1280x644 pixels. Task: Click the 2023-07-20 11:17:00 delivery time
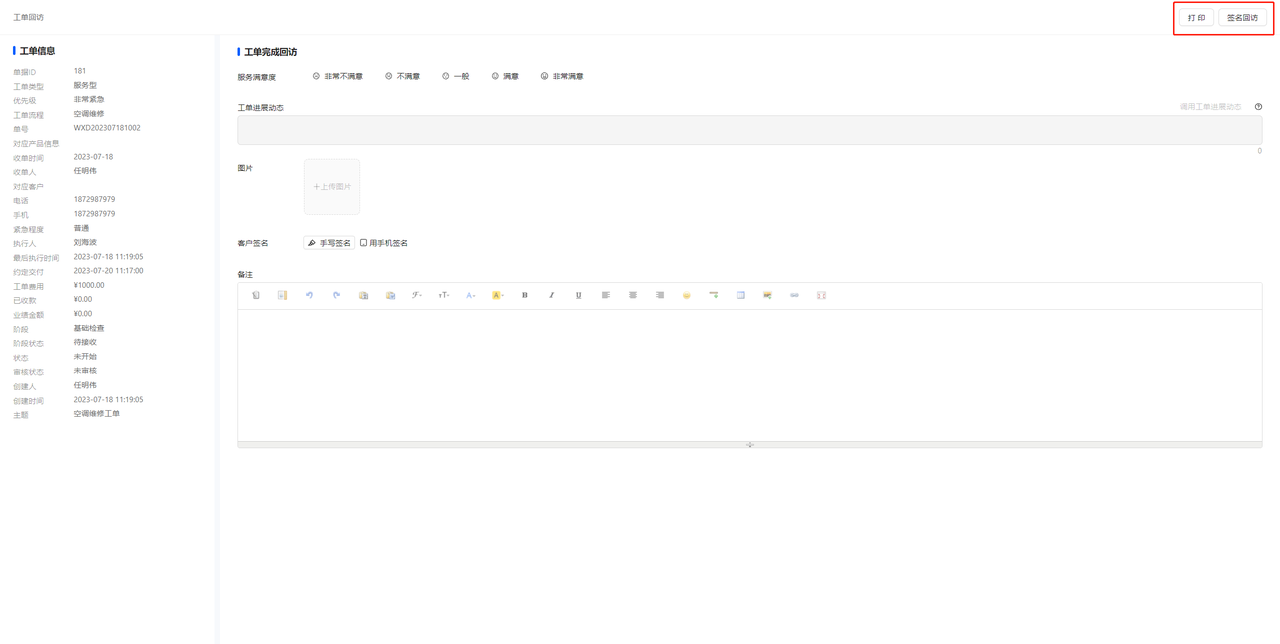click(x=108, y=270)
